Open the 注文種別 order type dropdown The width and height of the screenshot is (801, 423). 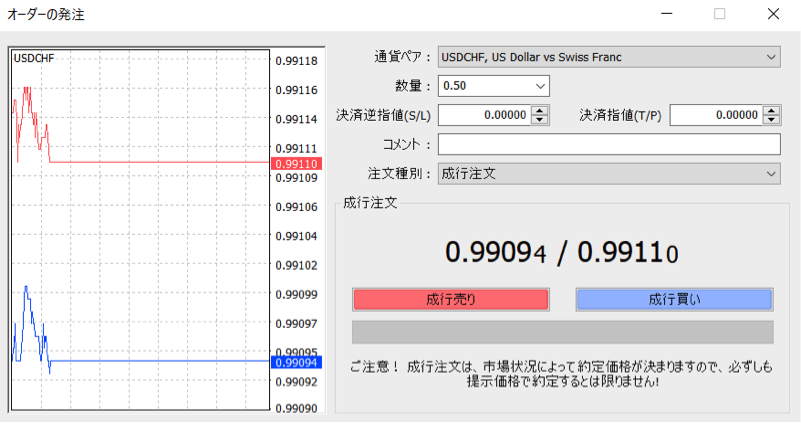click(609, 174)
